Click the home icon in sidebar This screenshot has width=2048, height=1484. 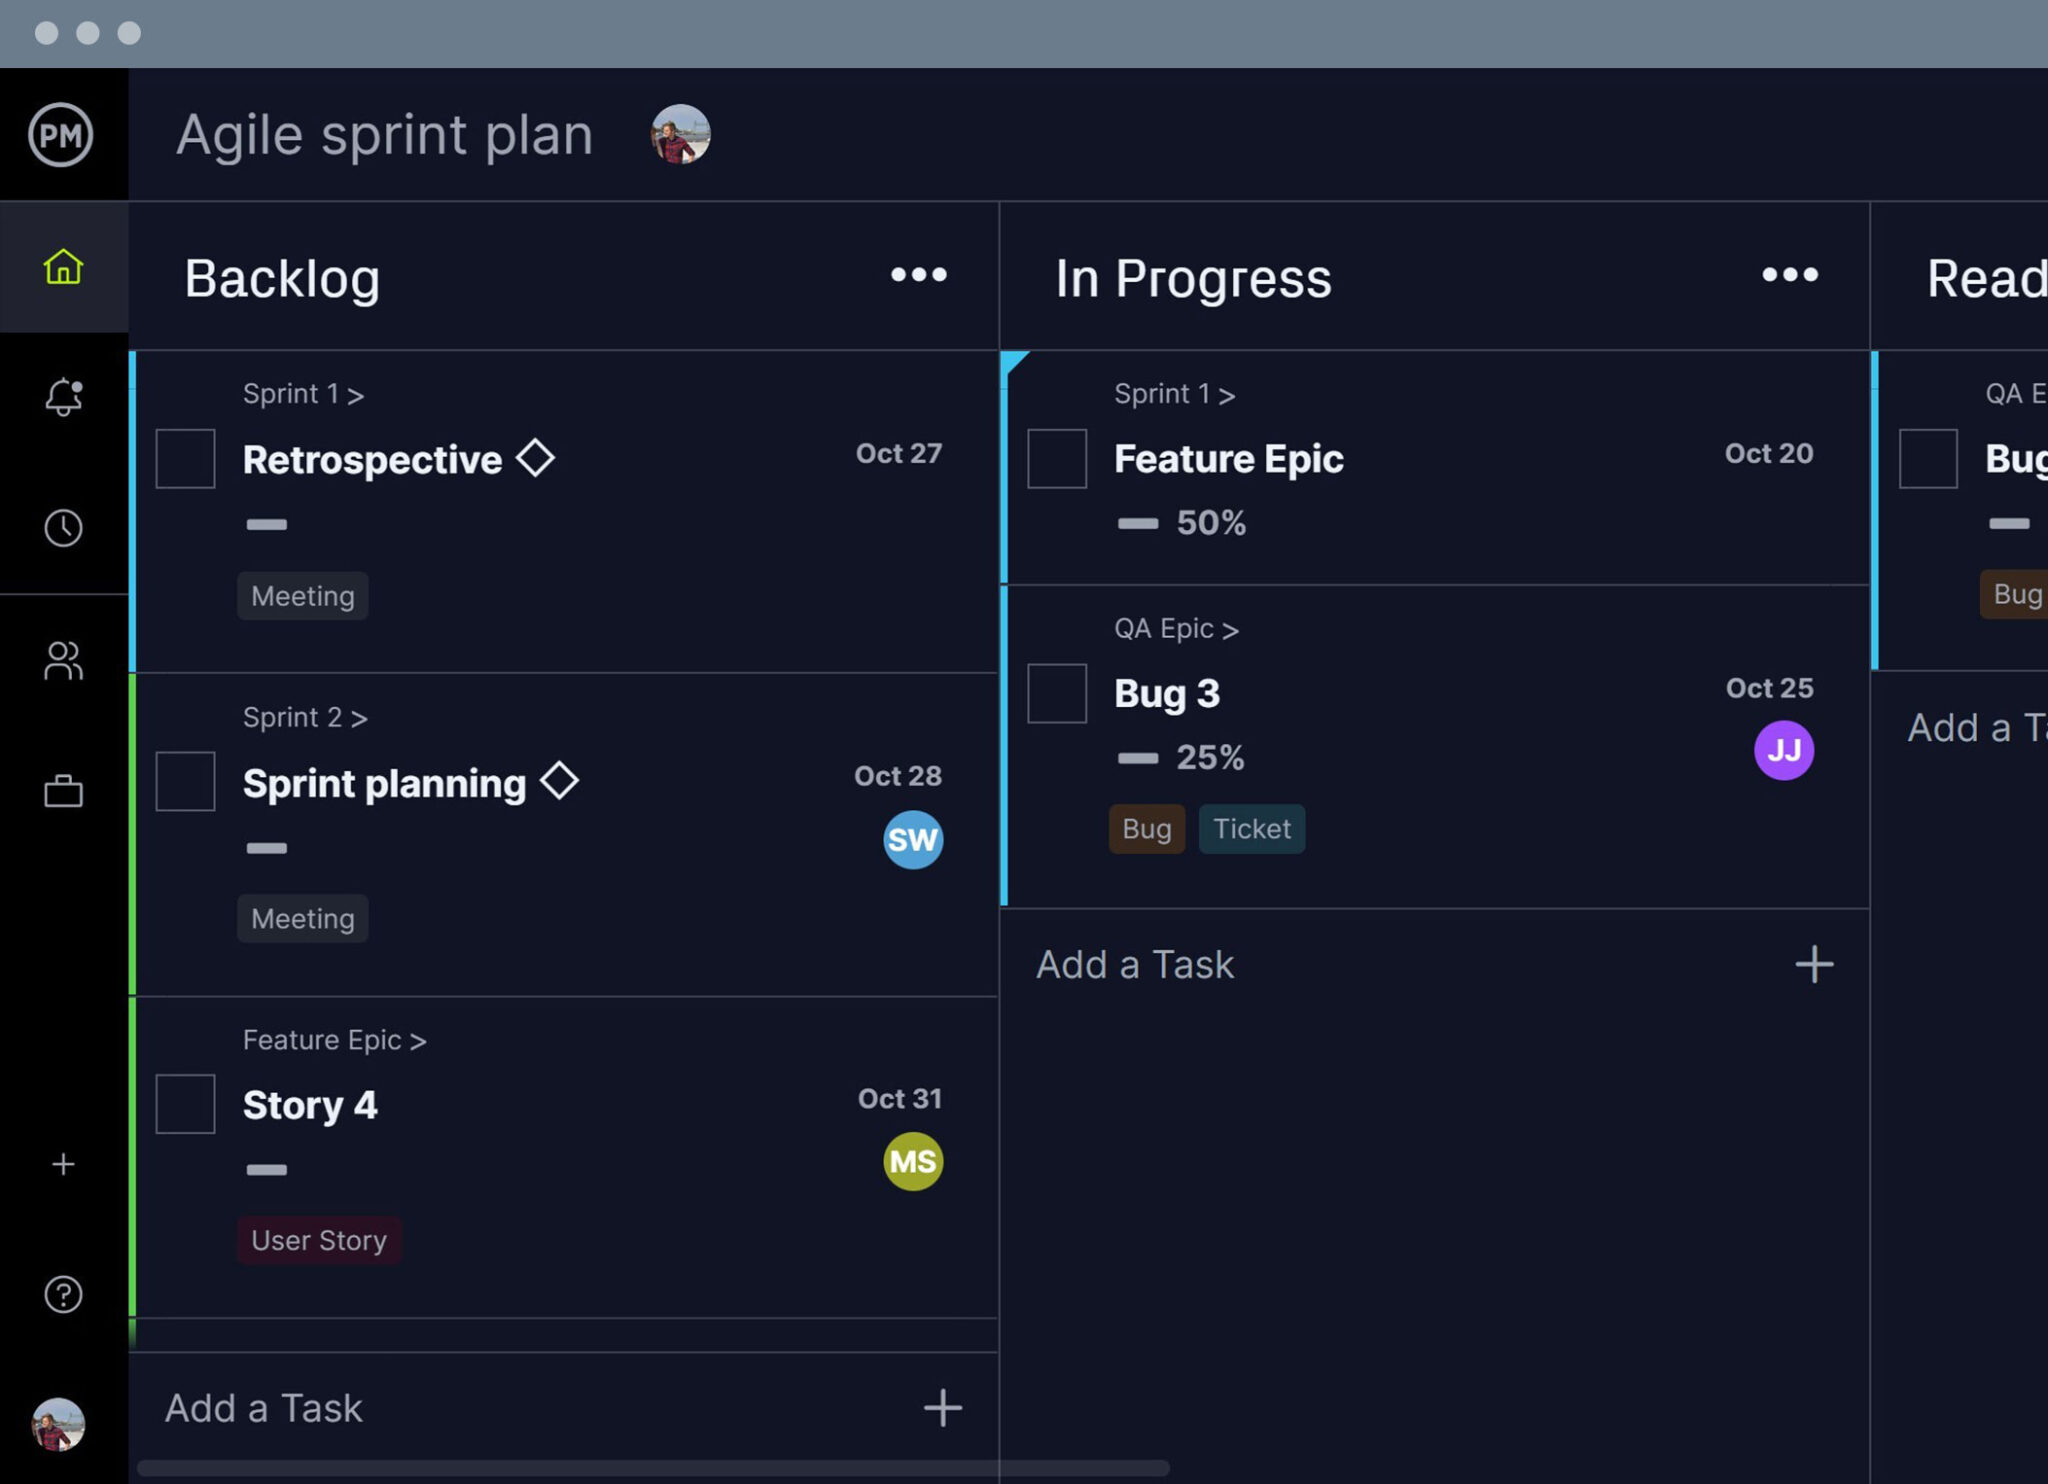click(63, 267)
